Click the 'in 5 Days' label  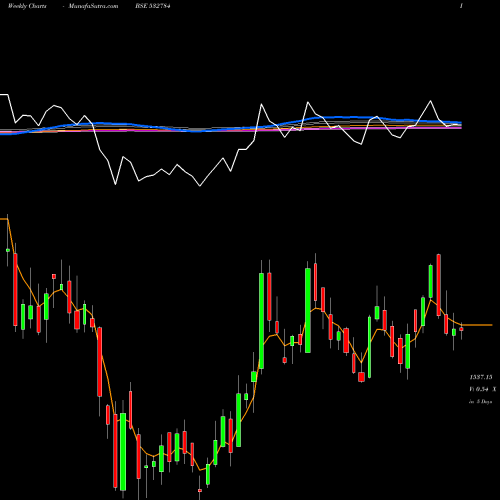pyautogui.click(x=480, y=402)
